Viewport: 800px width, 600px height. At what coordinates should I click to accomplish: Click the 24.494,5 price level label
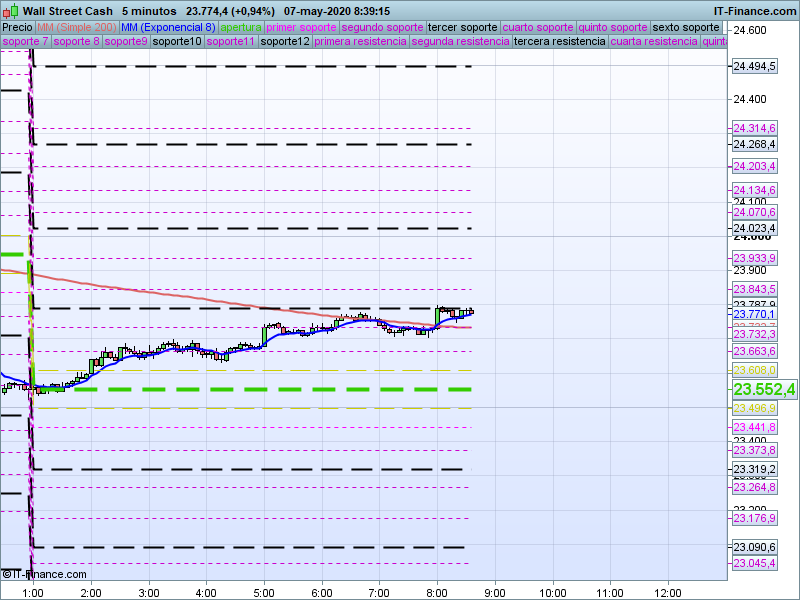pos(754,66)
